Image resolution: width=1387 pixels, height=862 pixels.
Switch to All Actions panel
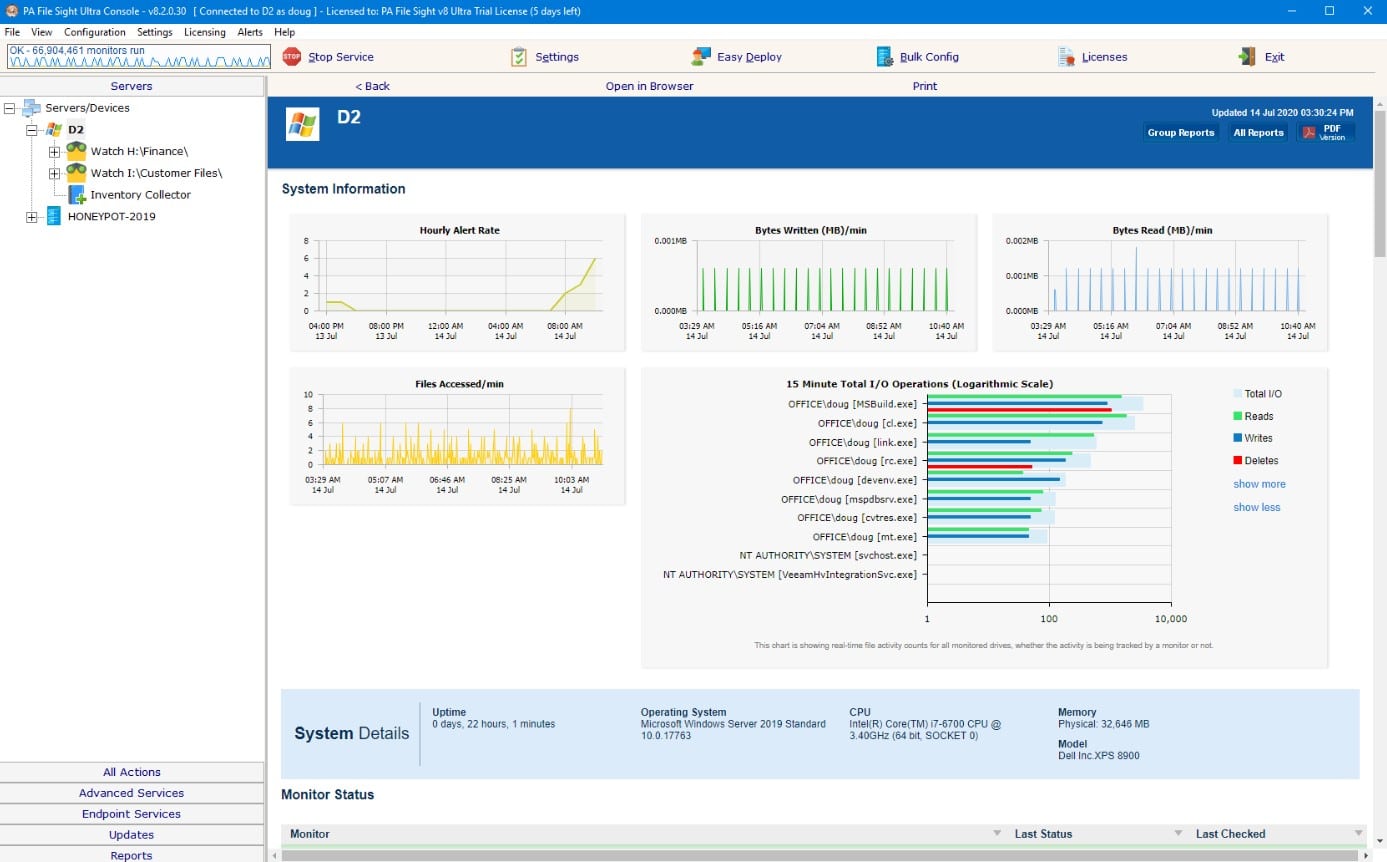[132, 772]
